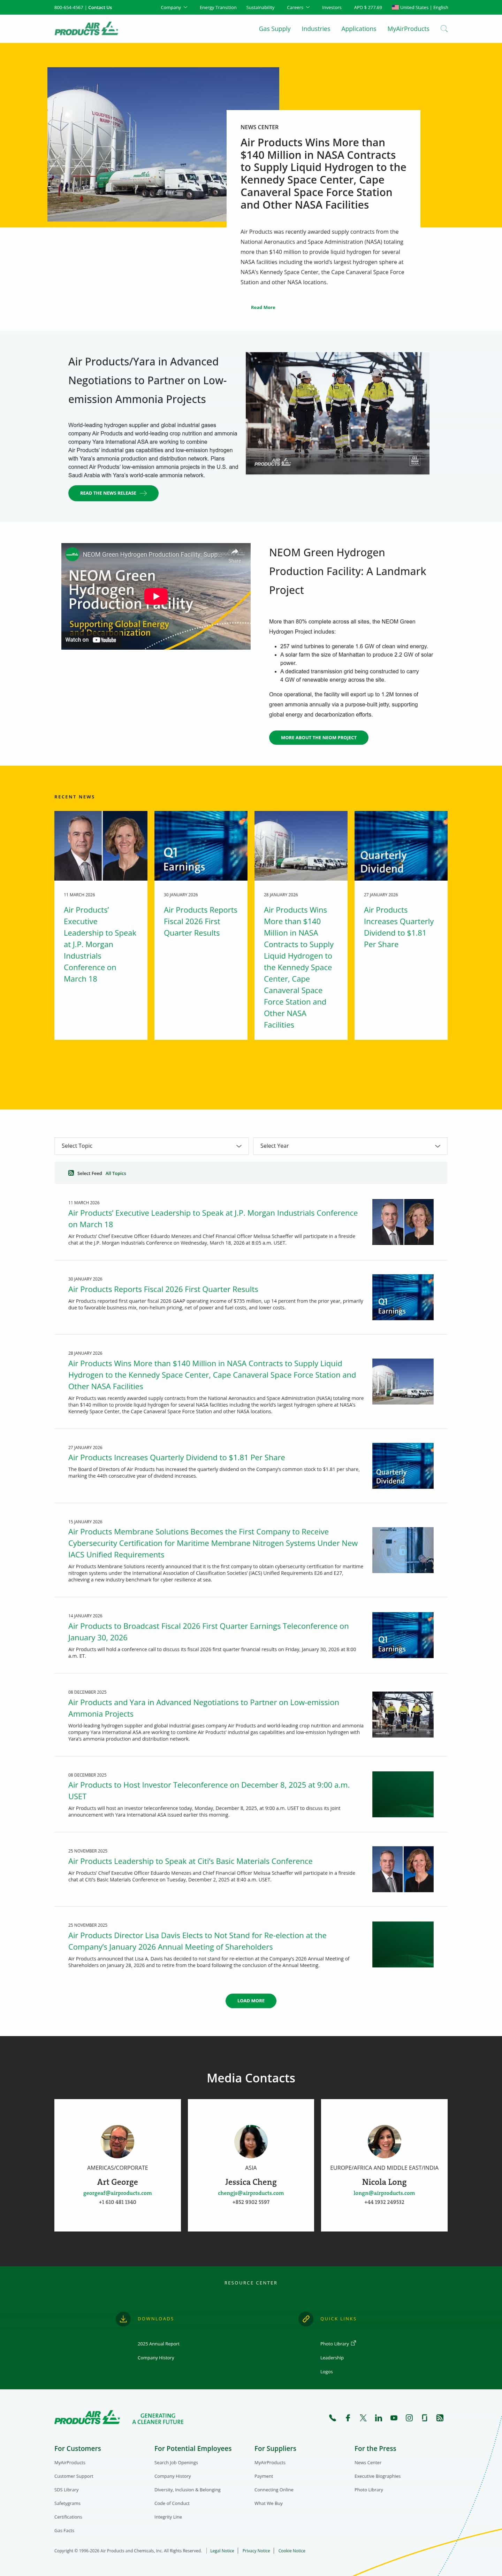Click the Air Products logo in header
Screen dimensions: 502x2576
click(x=86, y=29)
